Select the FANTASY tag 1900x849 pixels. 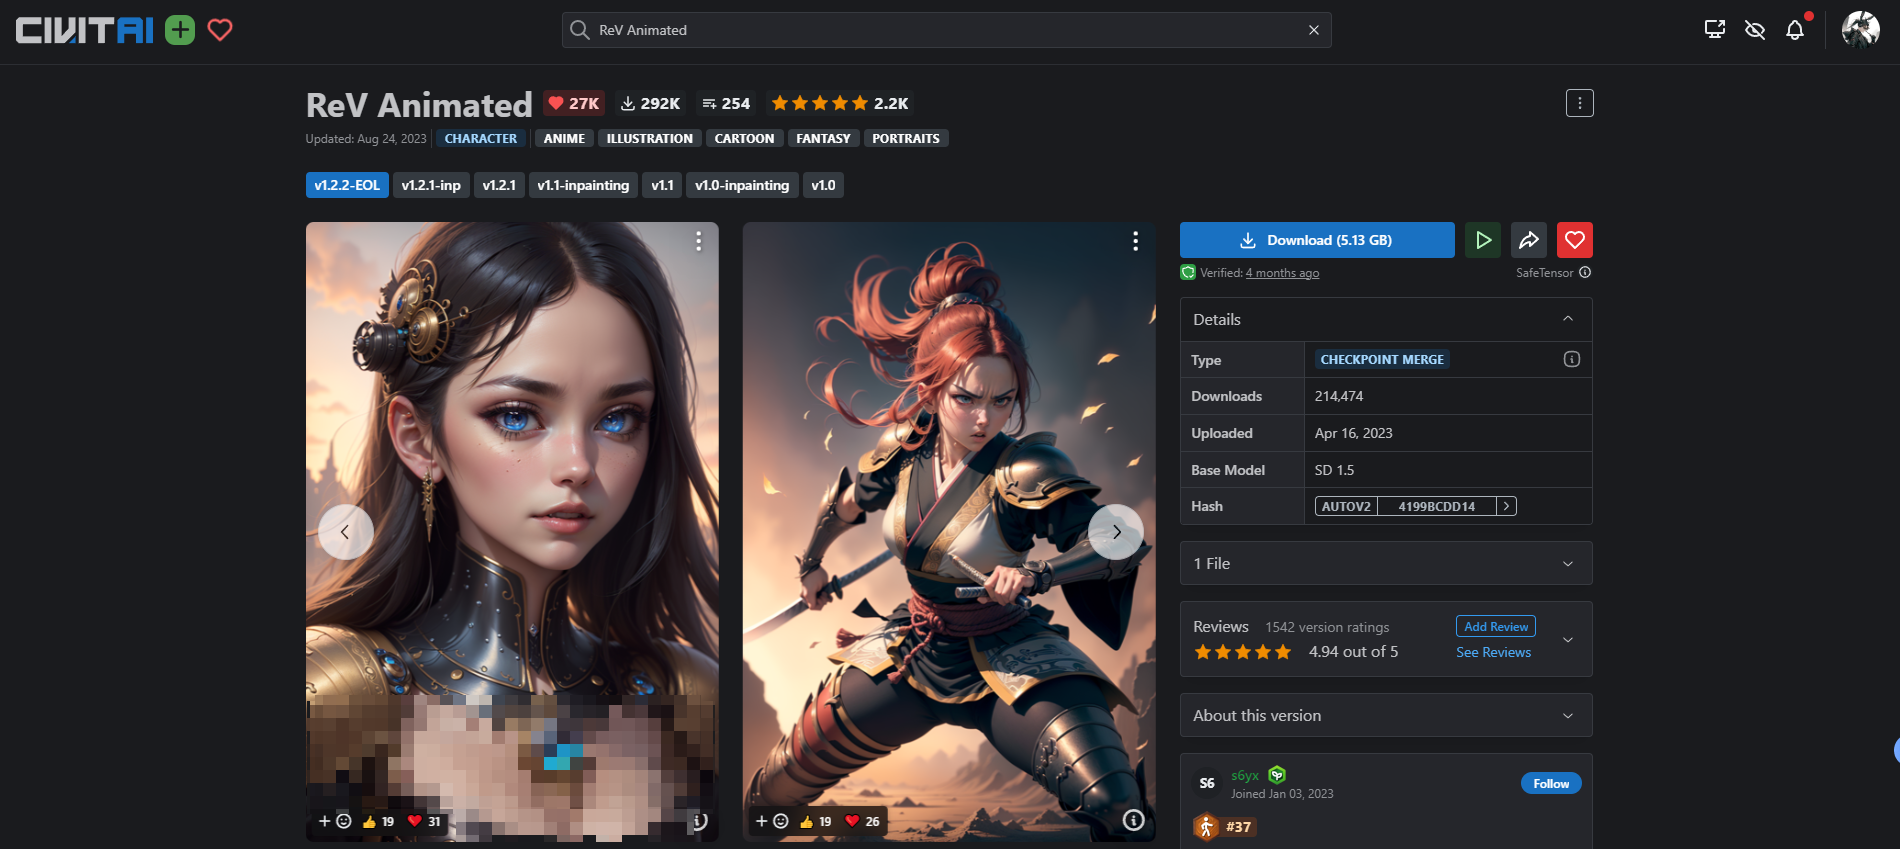[x=823, y=139]
